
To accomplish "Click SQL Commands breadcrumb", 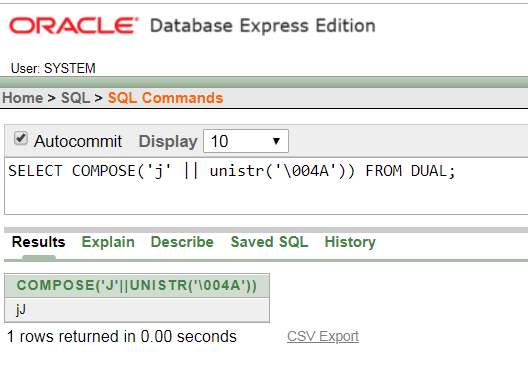I will point(165,98).
